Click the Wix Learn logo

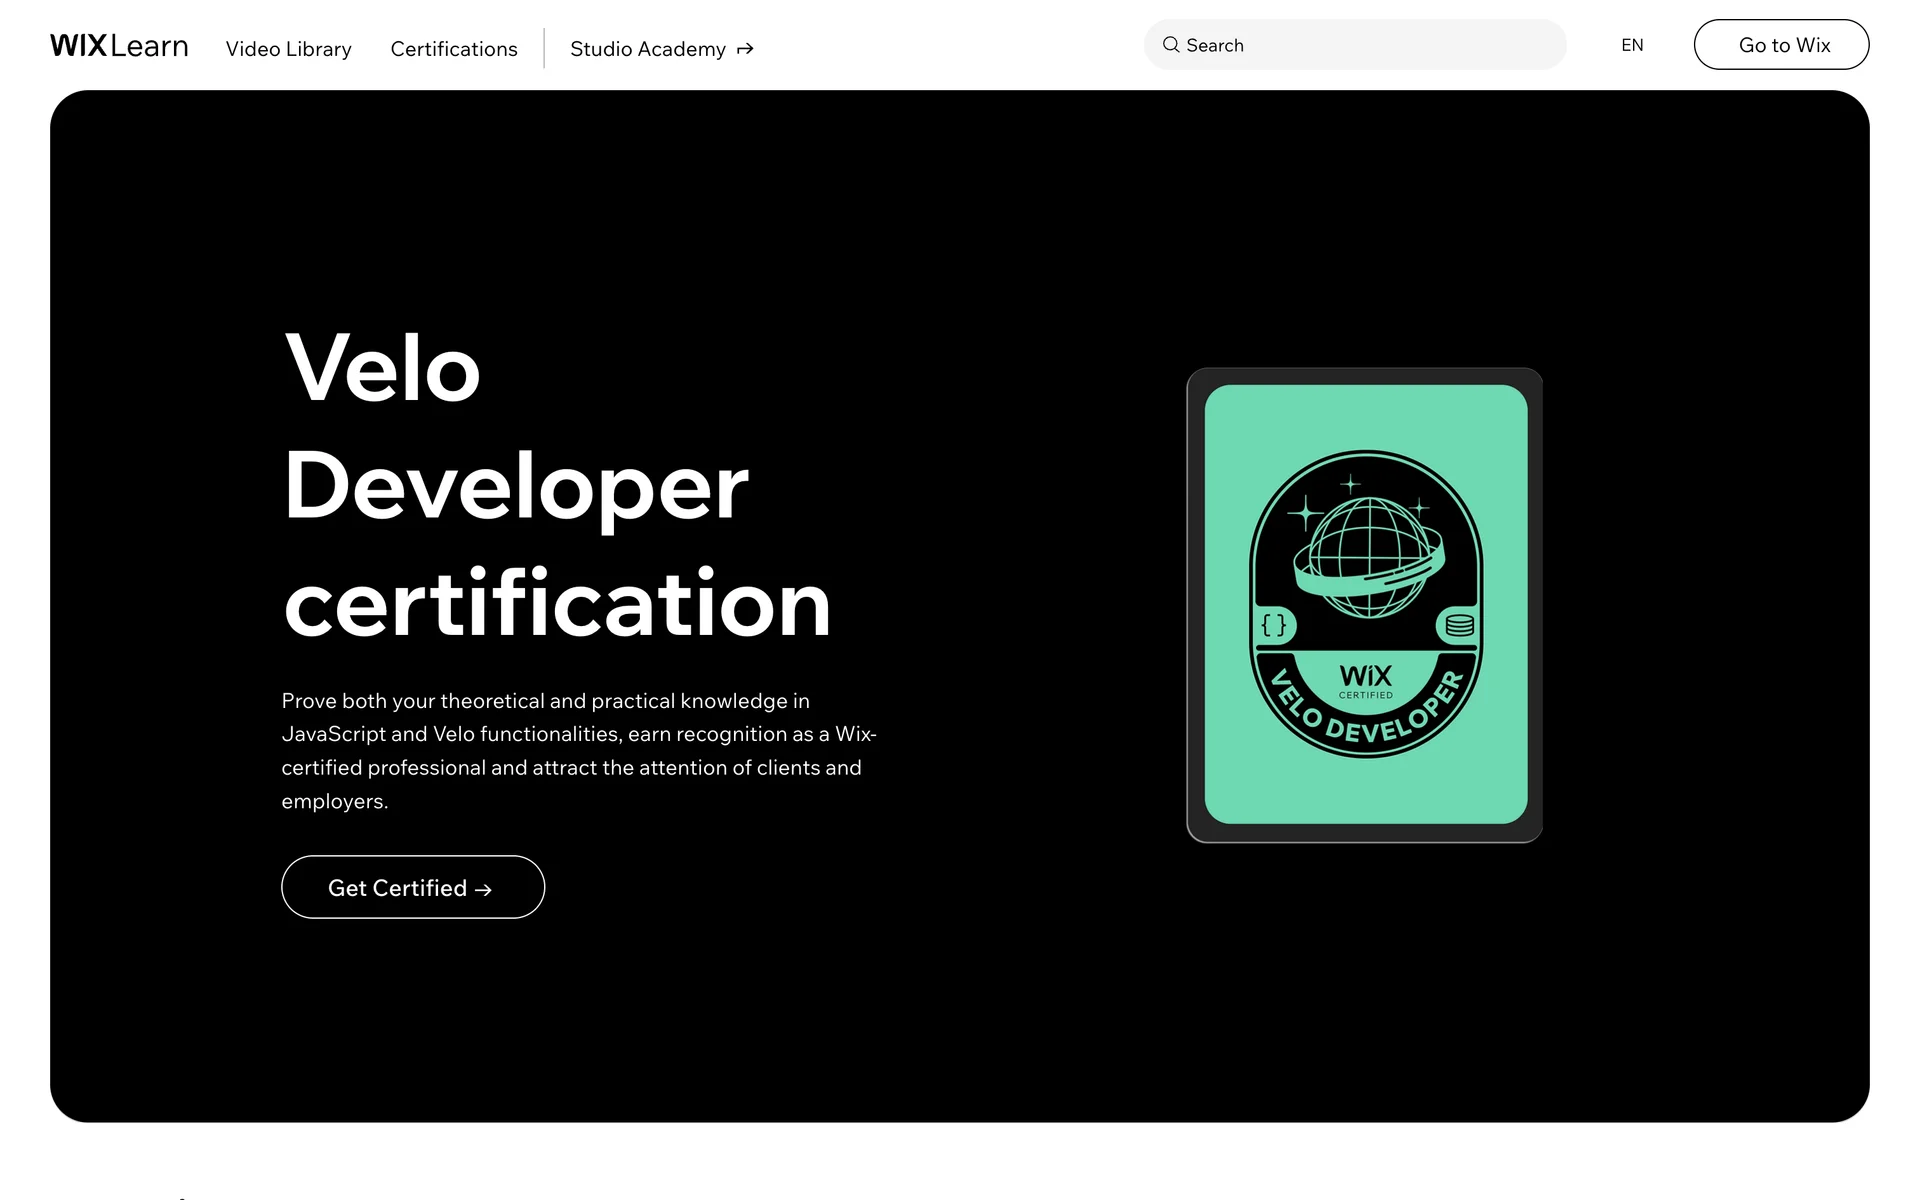119,46
